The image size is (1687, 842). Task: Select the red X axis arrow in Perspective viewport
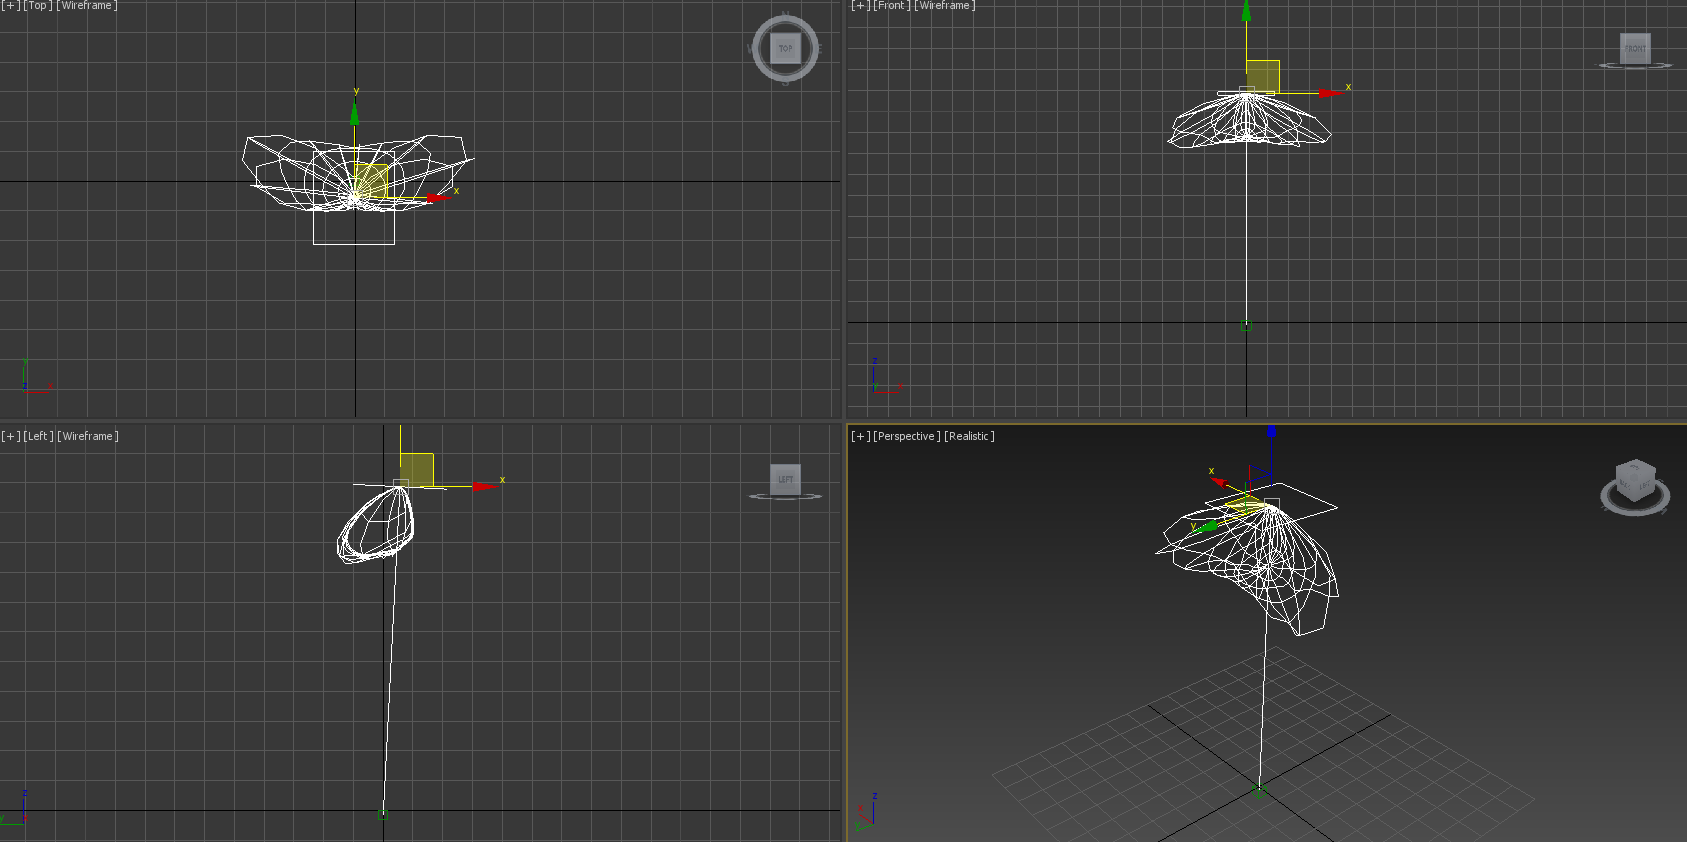tap(1219, 482)
